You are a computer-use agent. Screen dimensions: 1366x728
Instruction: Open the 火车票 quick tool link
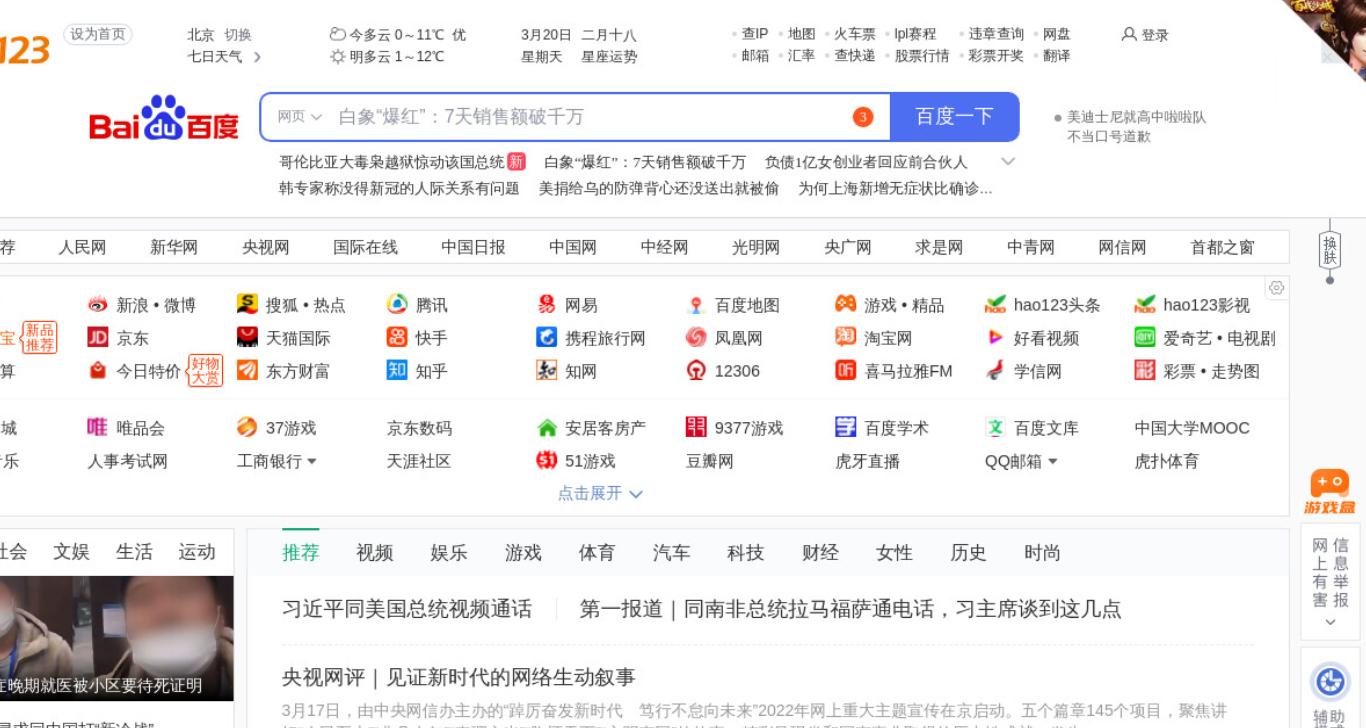point(855,34)
